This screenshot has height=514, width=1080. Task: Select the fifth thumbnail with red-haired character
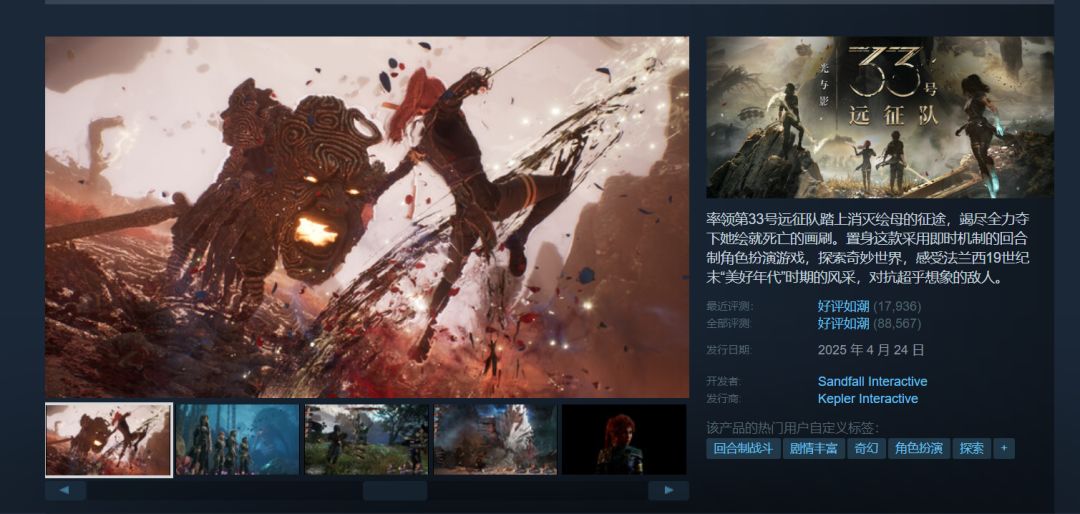(624, 440)
